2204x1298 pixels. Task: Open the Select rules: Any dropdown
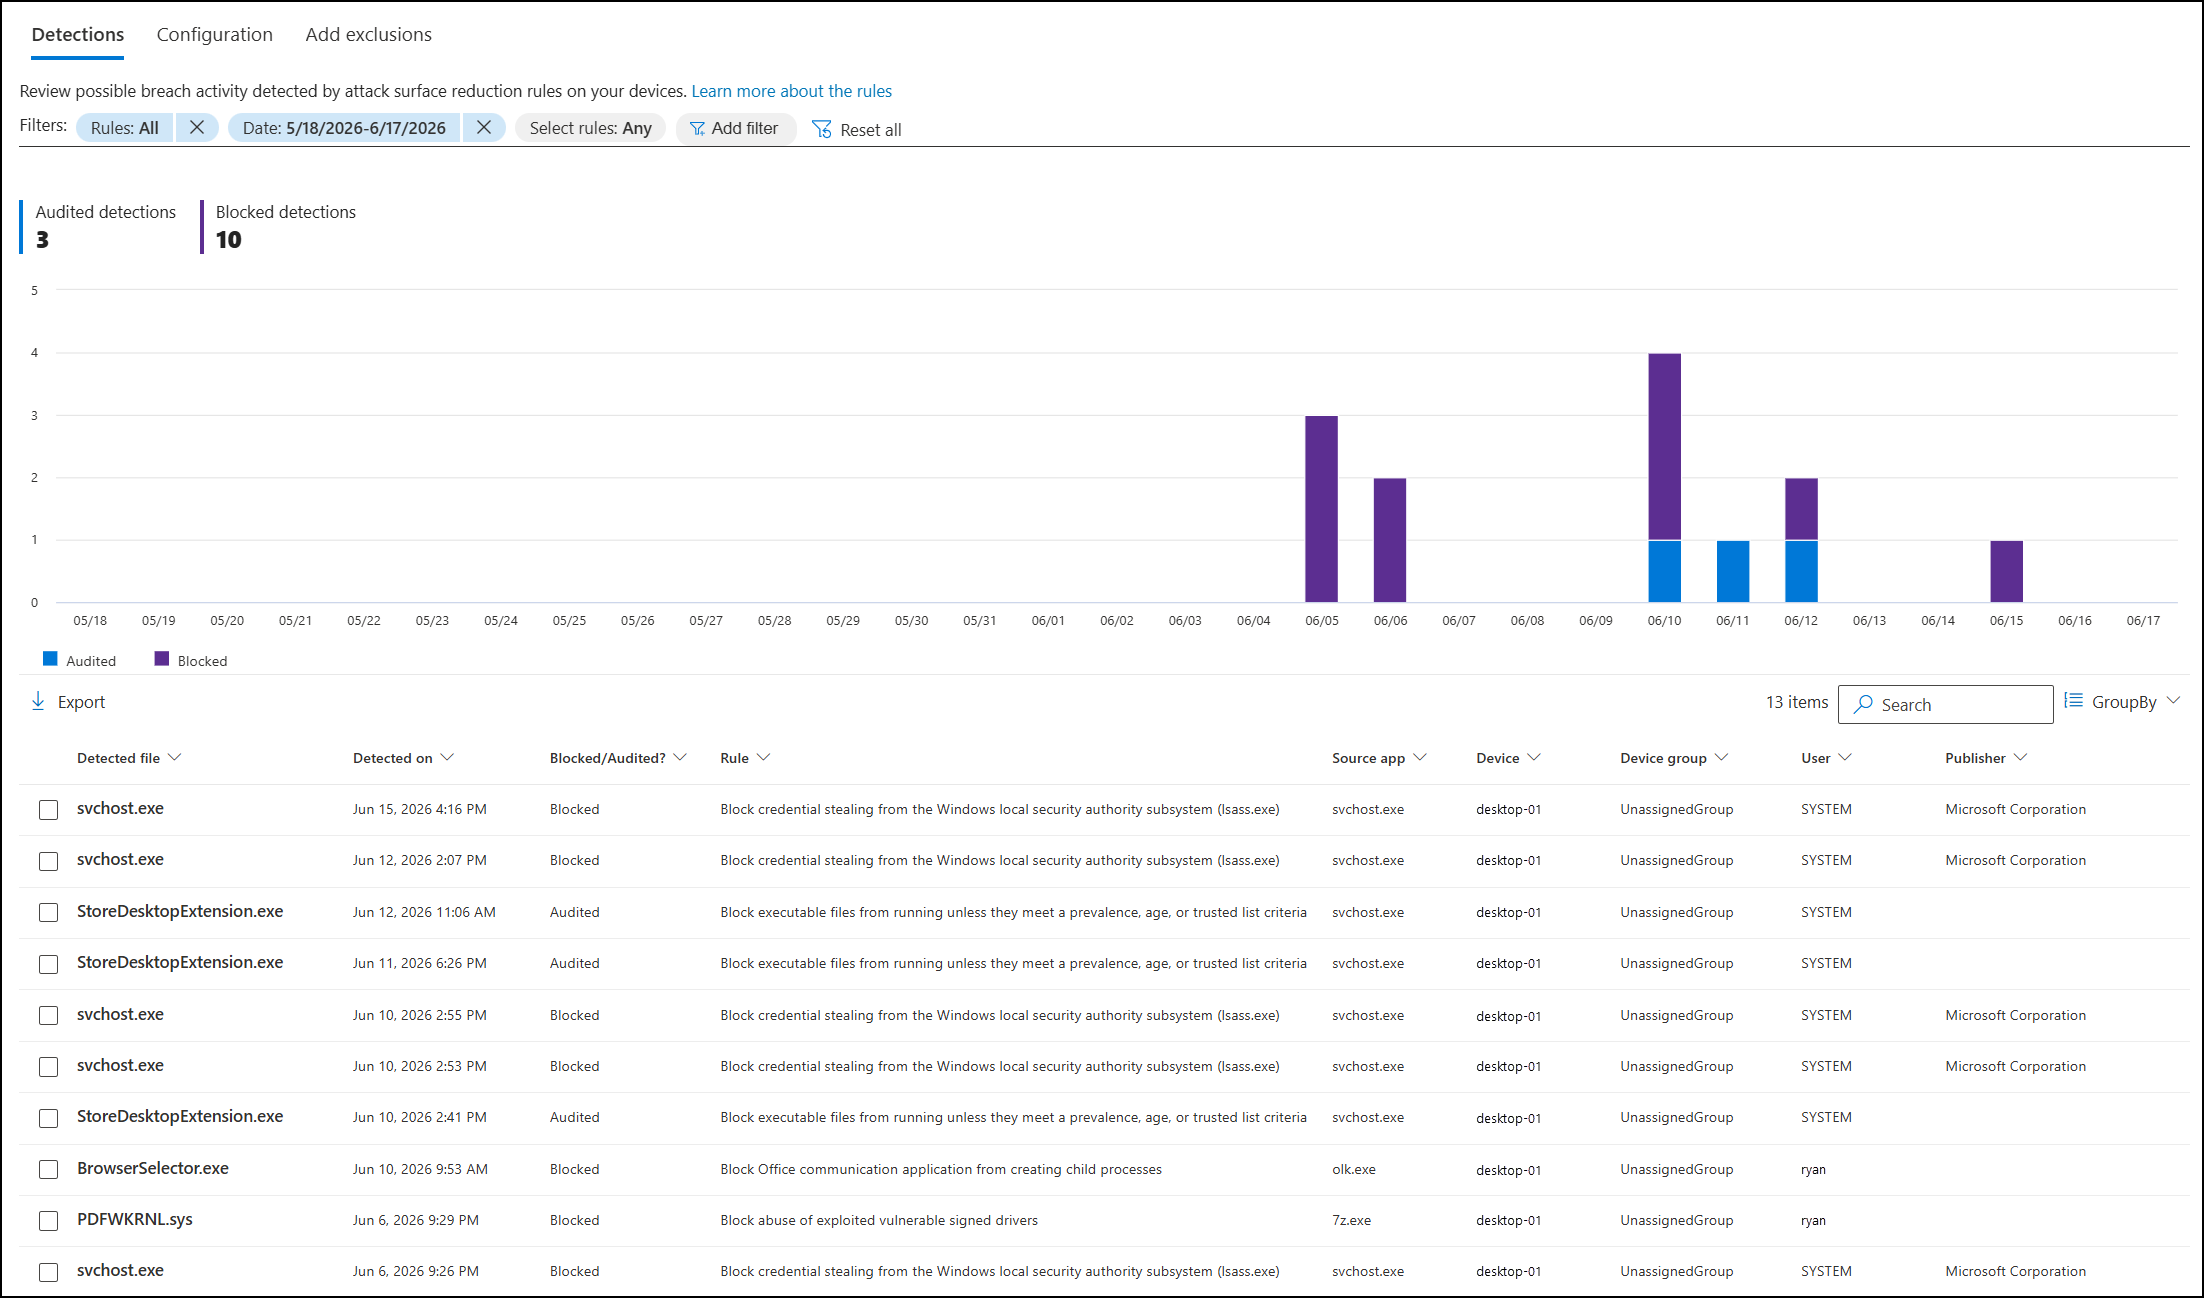tap(590, 128)
